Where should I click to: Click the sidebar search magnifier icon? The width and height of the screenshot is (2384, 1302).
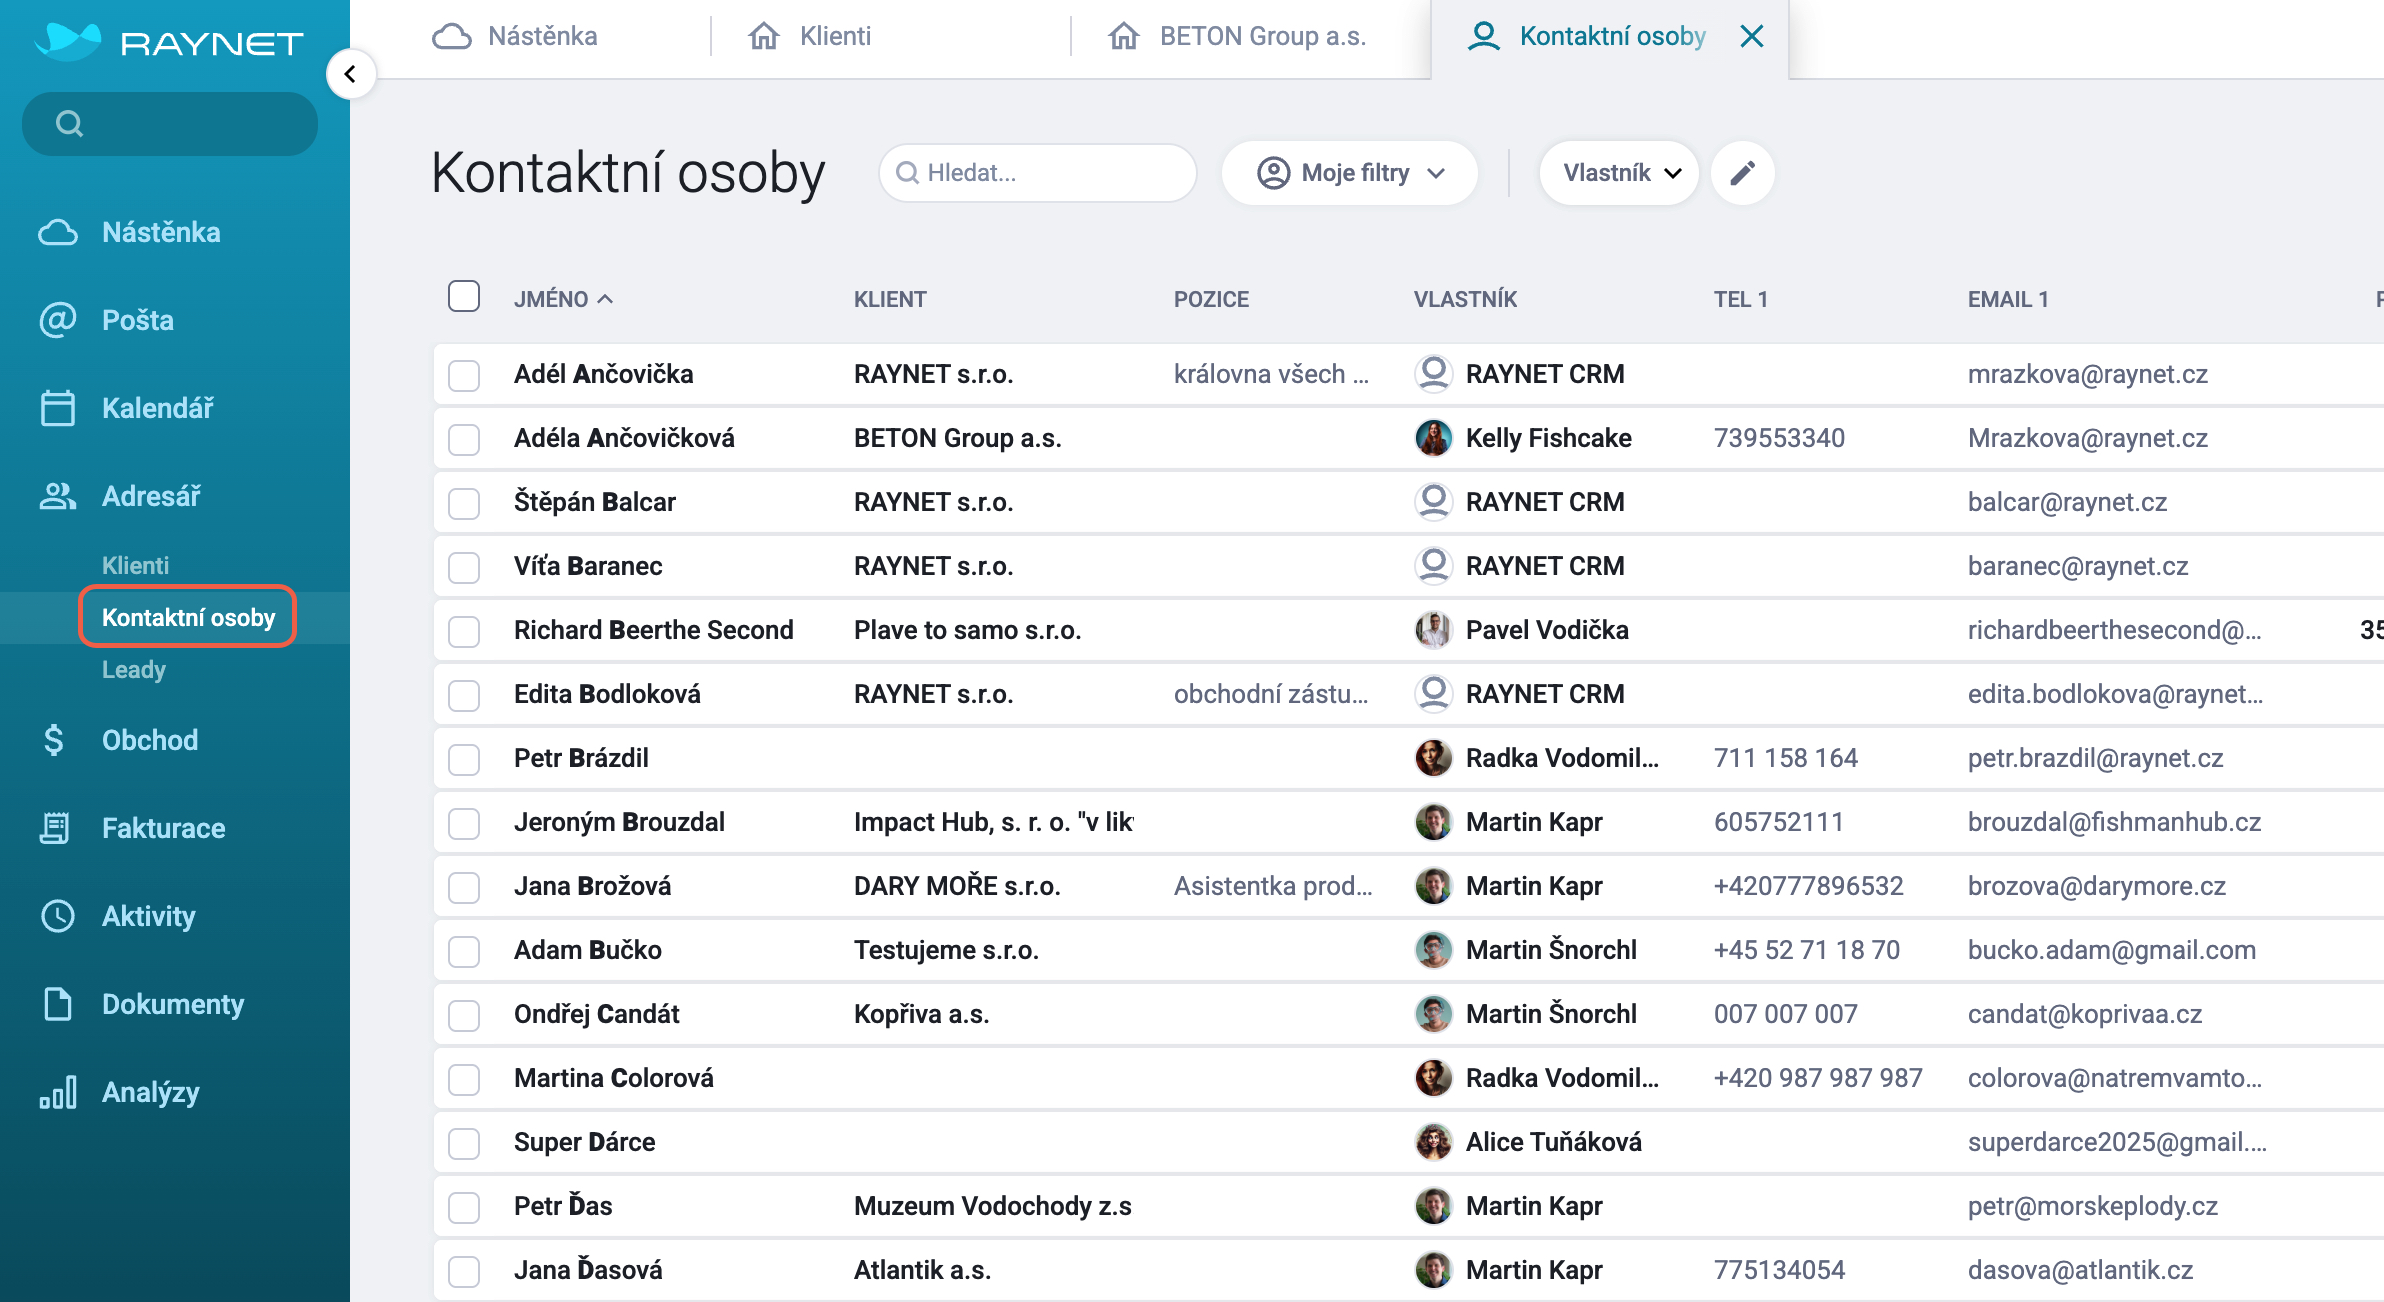(x=69, y=124)
